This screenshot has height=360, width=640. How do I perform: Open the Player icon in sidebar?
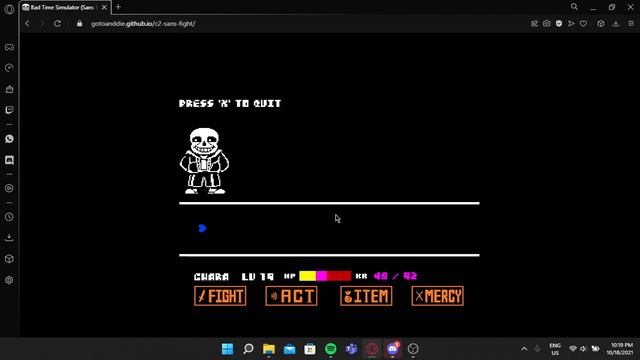point(9,189)
